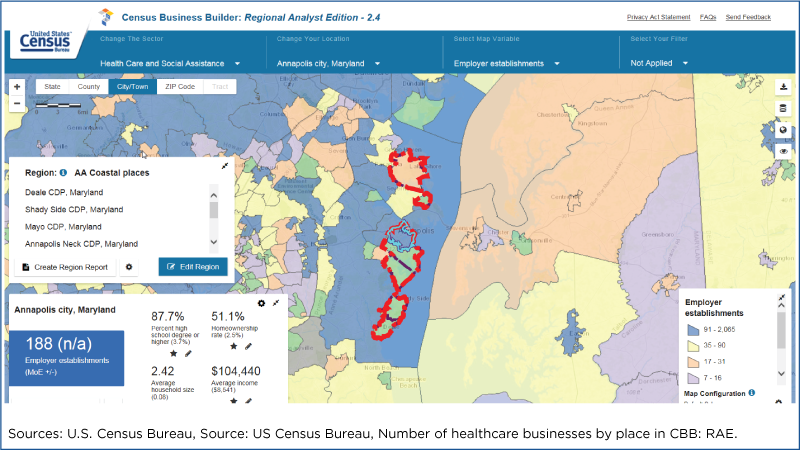Viewport: 800px width, 450px height.
Task: Select Annapolis Neck CDP, Maryland entry
Action: tap(82, 244)
